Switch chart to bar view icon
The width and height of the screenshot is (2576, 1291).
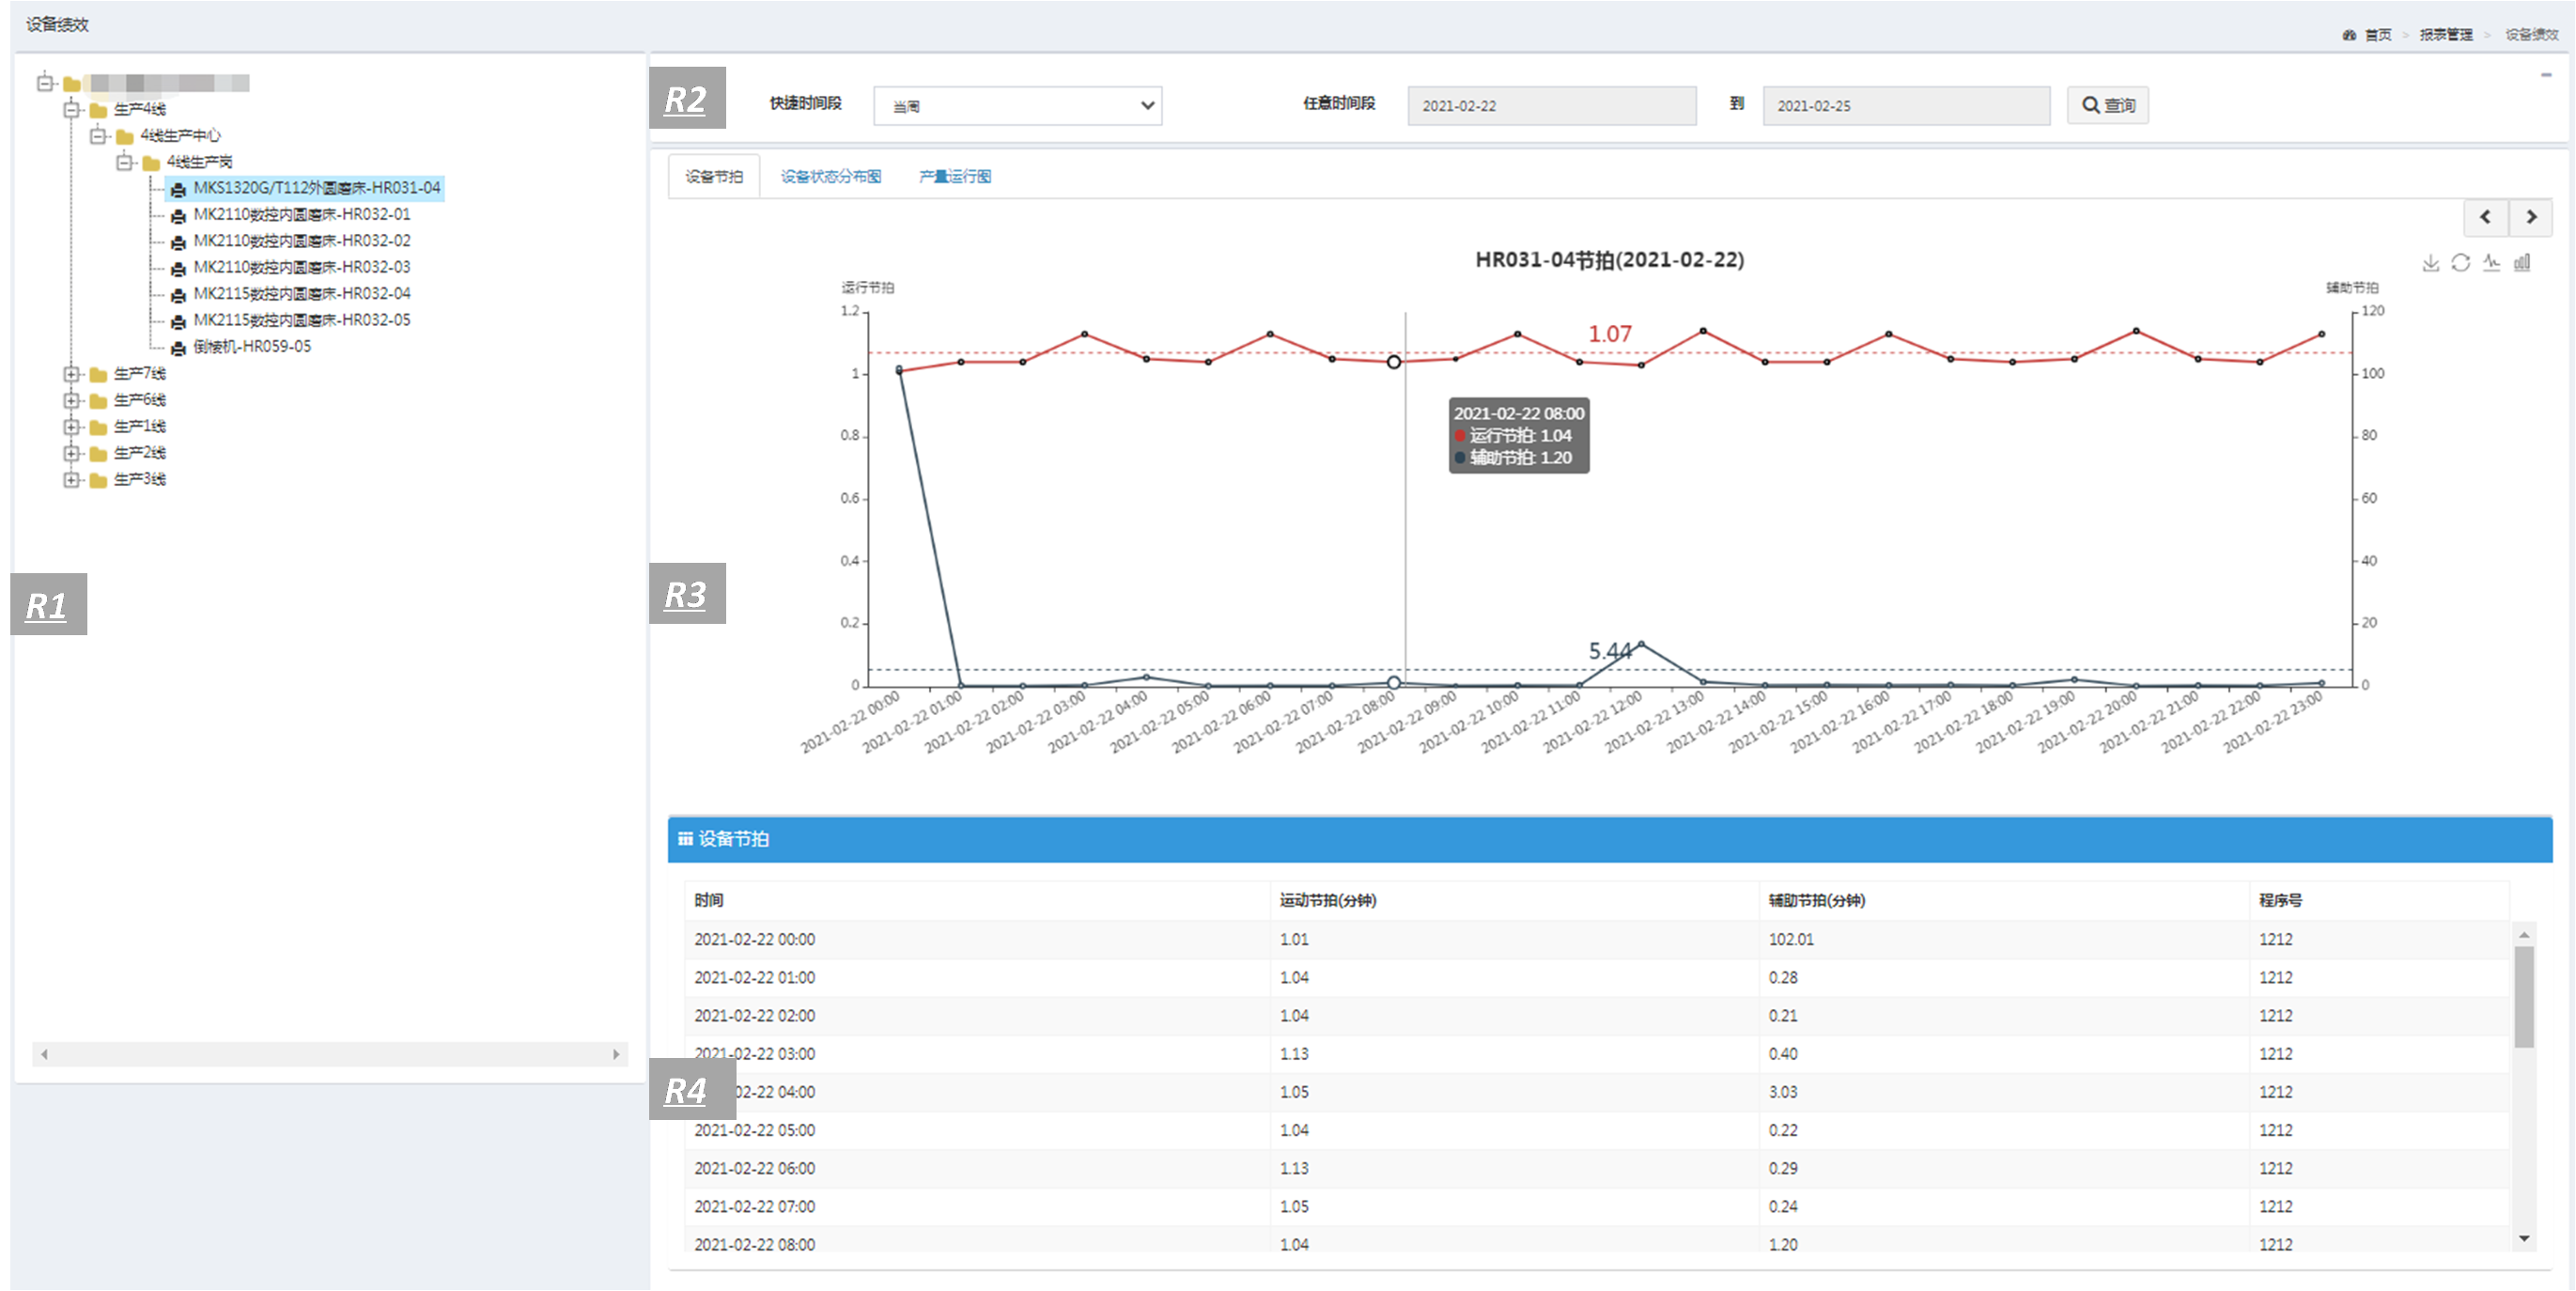click(2522, 262)
